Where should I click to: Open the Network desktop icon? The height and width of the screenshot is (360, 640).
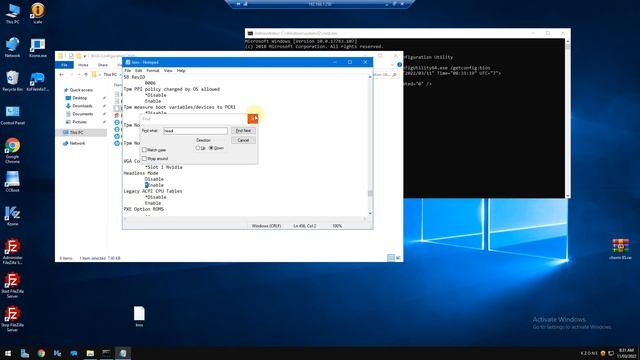(12, 47)
